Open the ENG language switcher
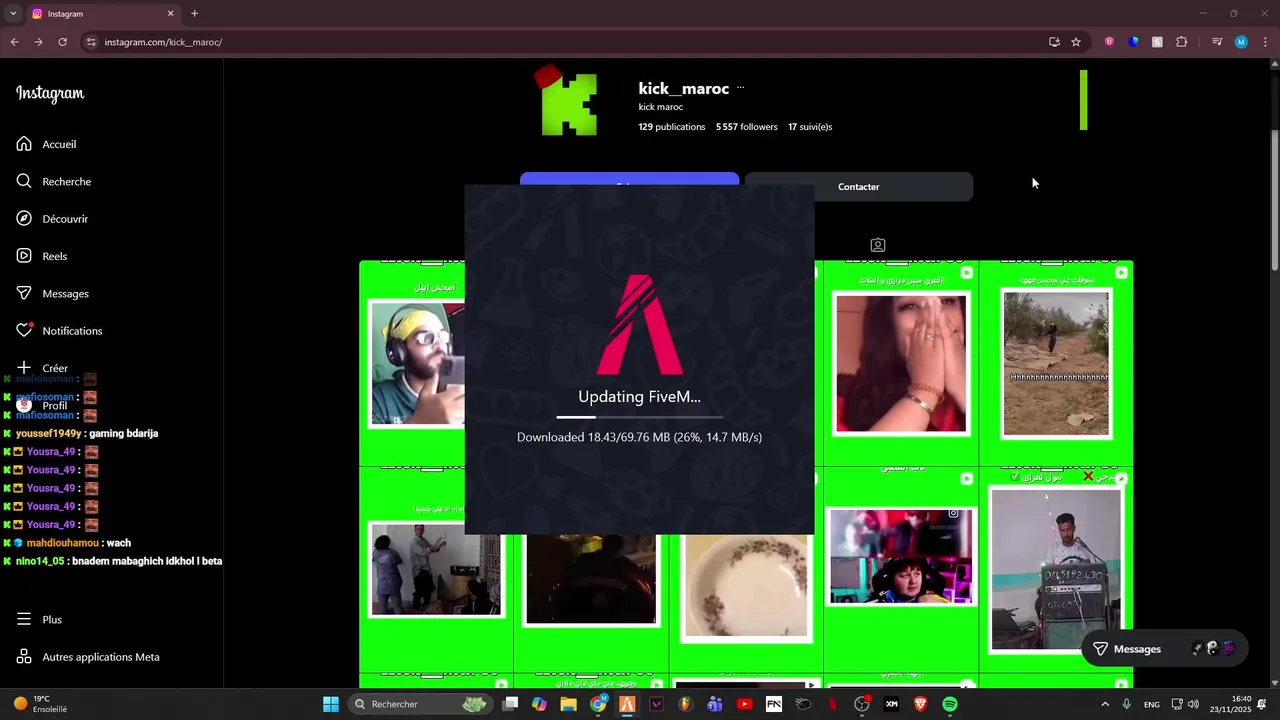This screenshot has height=720, width=1280. point(1152,704)
